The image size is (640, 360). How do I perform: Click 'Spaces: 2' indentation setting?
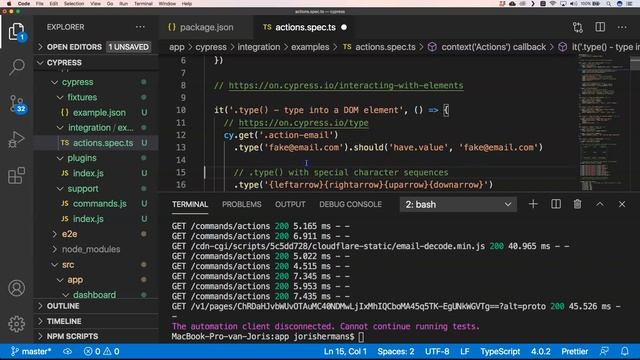396,351
